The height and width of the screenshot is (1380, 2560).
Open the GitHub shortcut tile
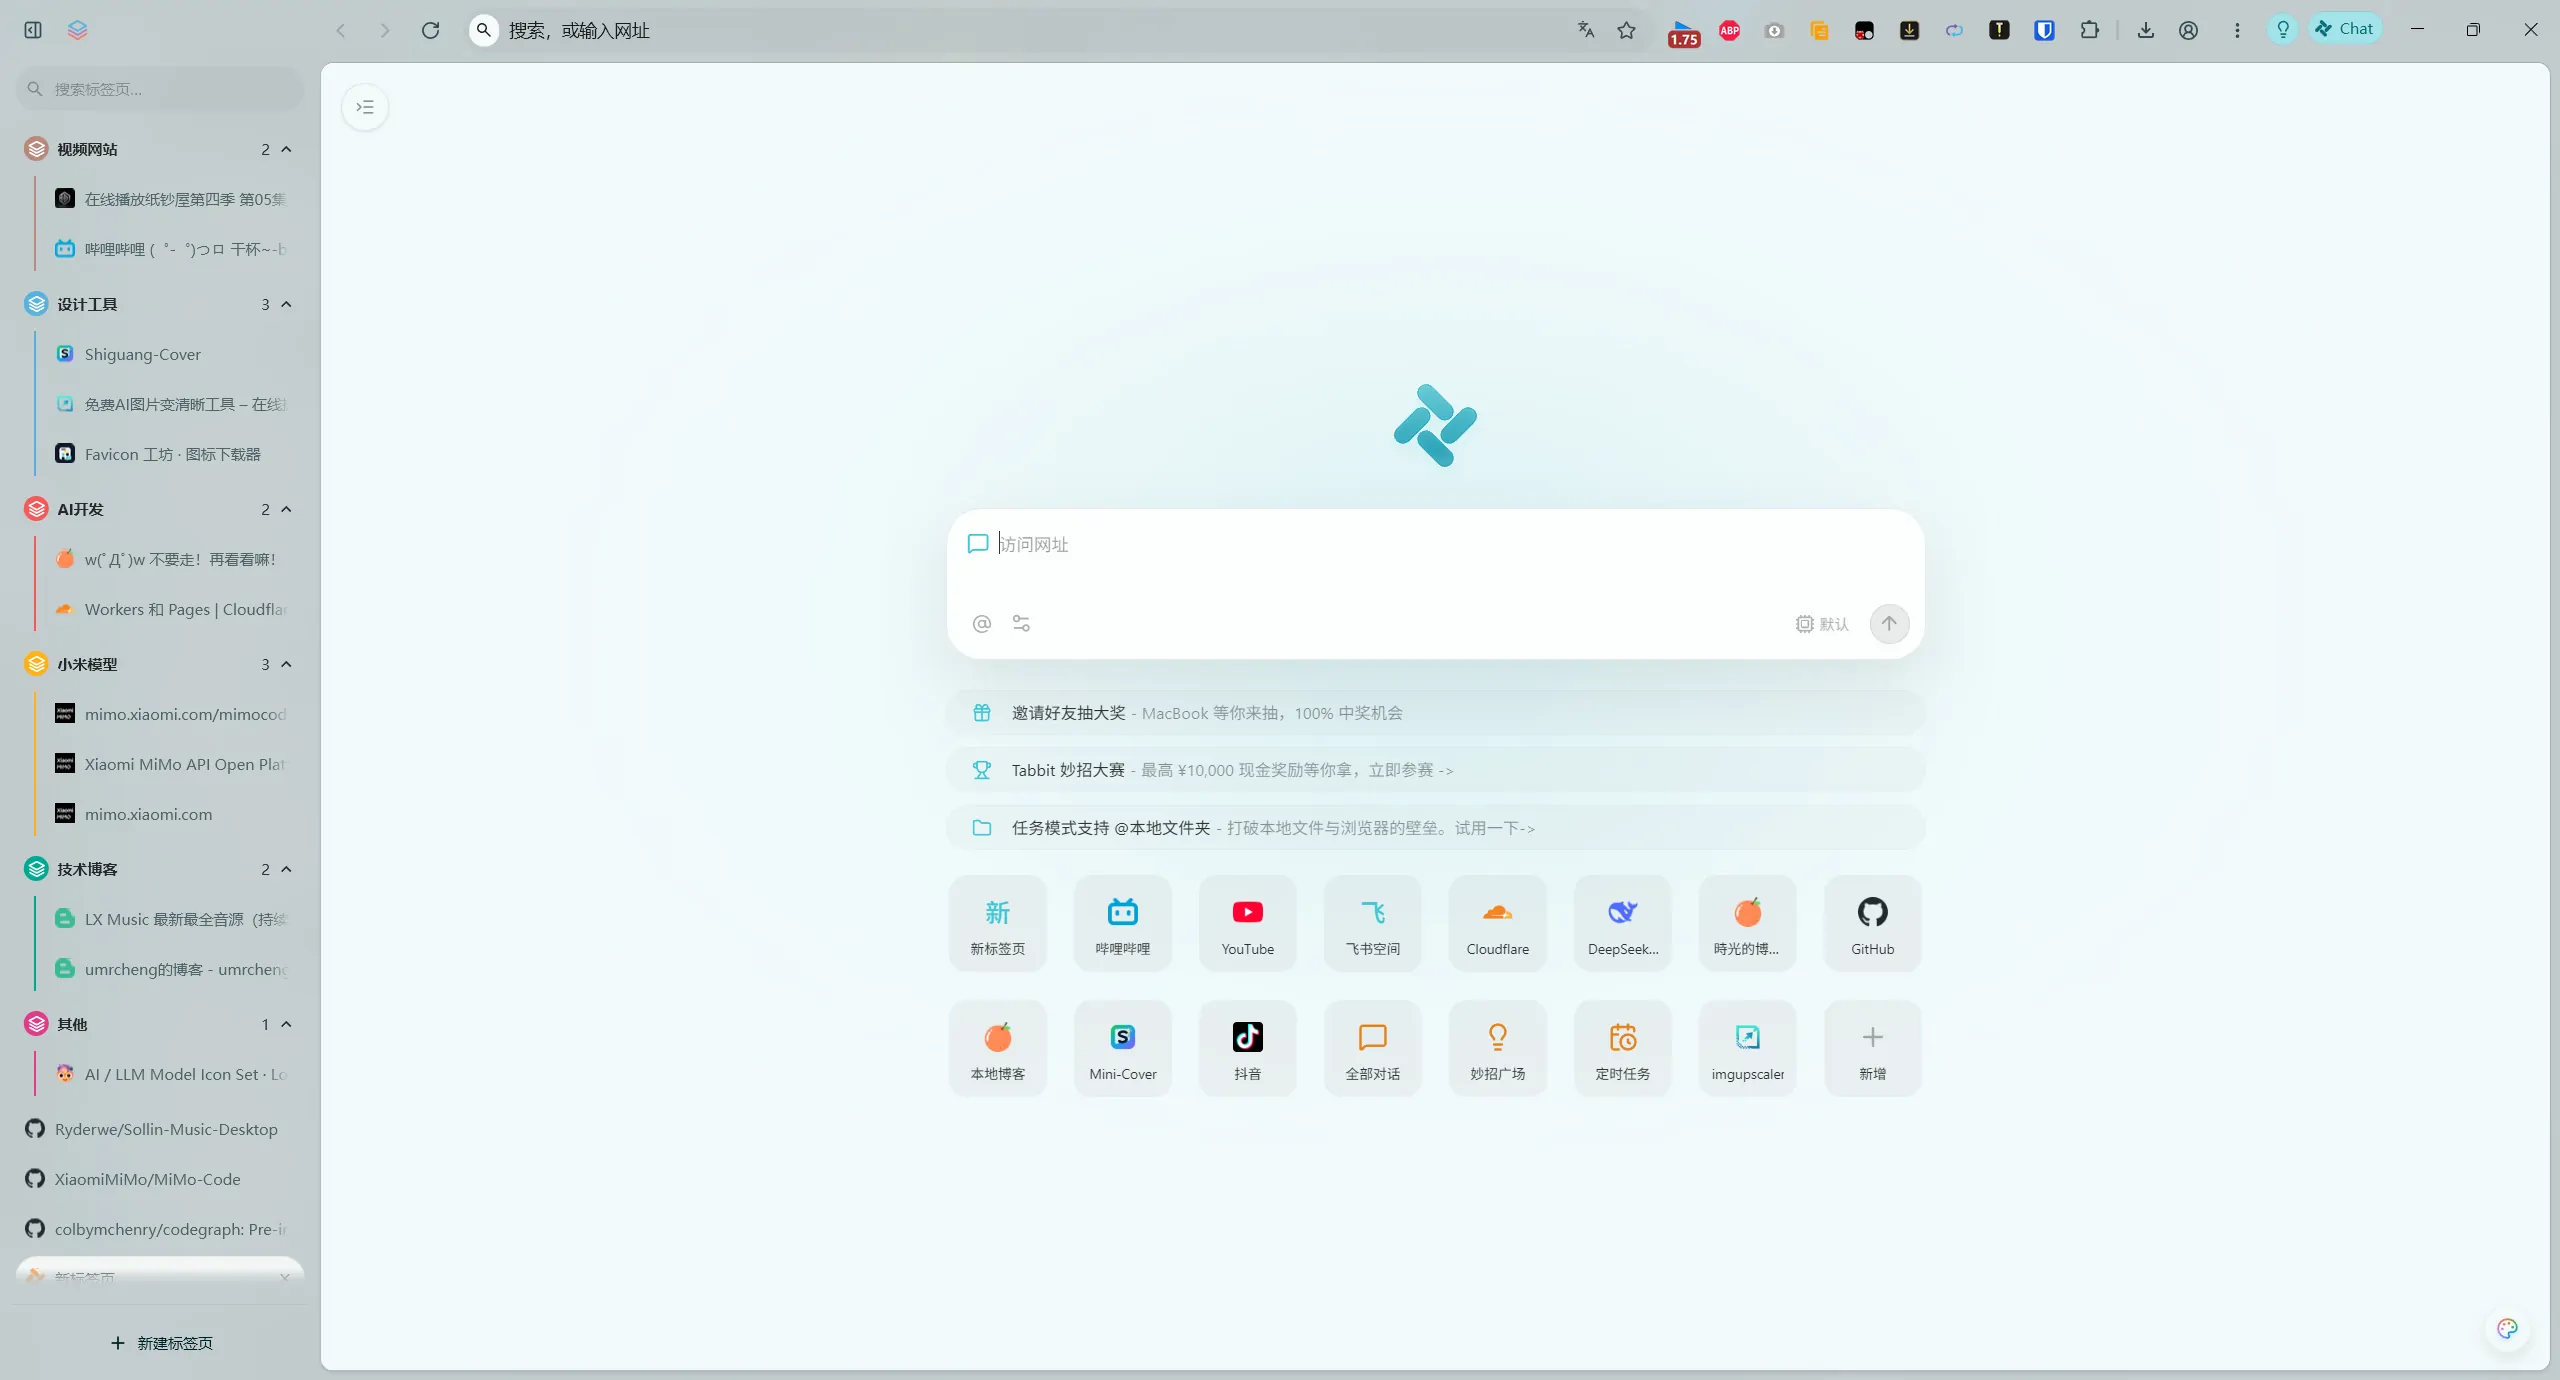(x=1873, y=923)
